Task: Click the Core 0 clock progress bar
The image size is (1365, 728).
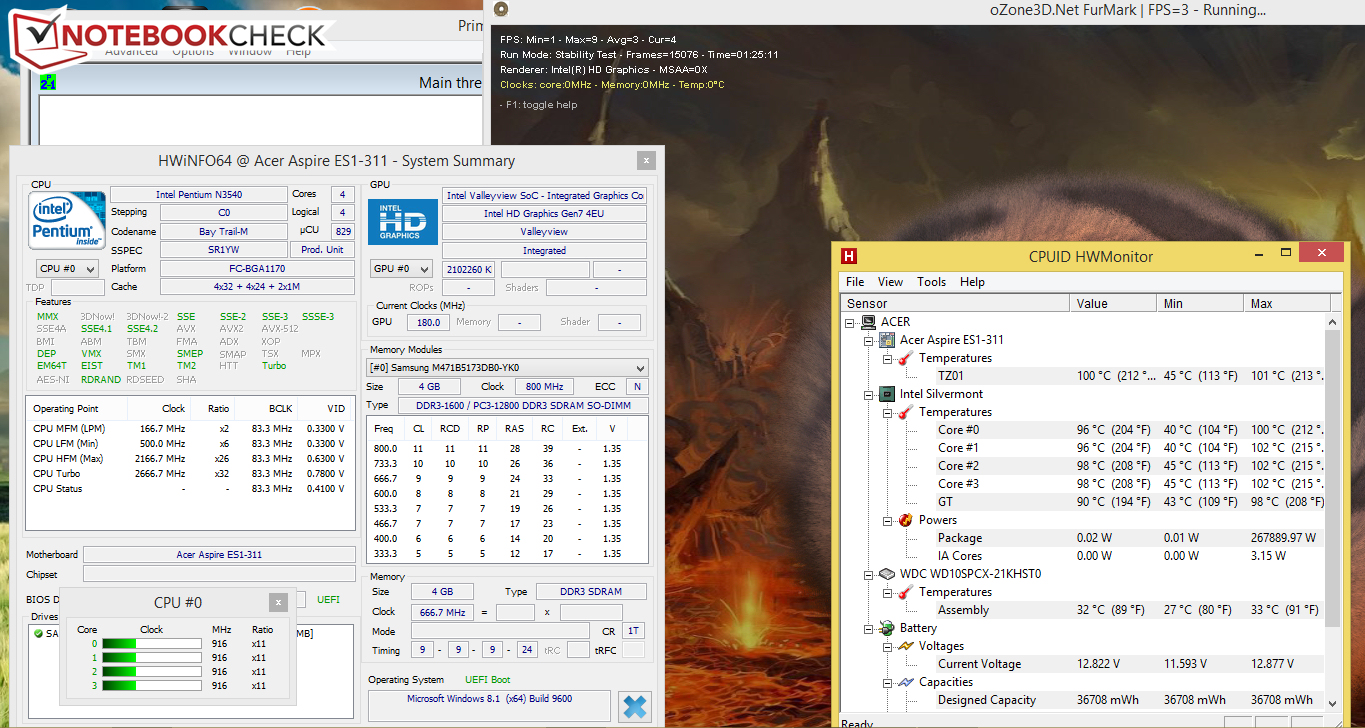Action: coord(152,644)
